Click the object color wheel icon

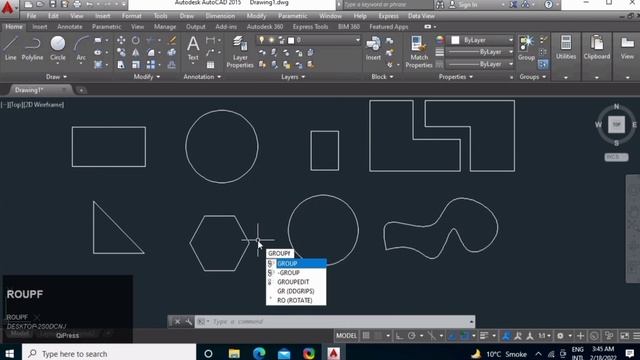pos(440,40)
